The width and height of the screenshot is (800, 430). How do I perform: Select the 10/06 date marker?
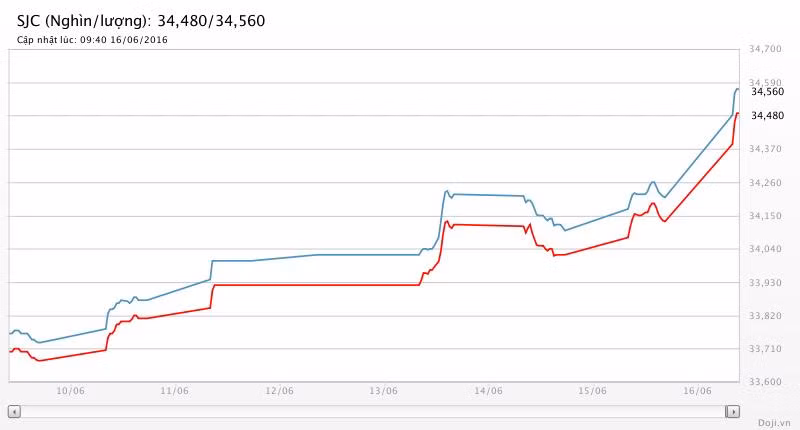[70, 391]
